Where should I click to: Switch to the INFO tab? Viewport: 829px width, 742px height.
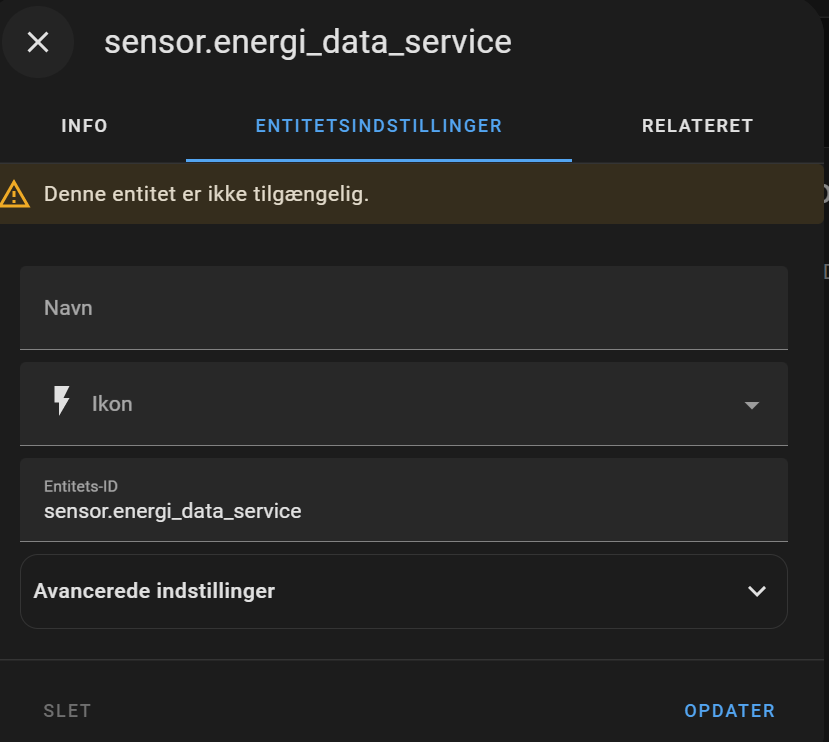84,126
